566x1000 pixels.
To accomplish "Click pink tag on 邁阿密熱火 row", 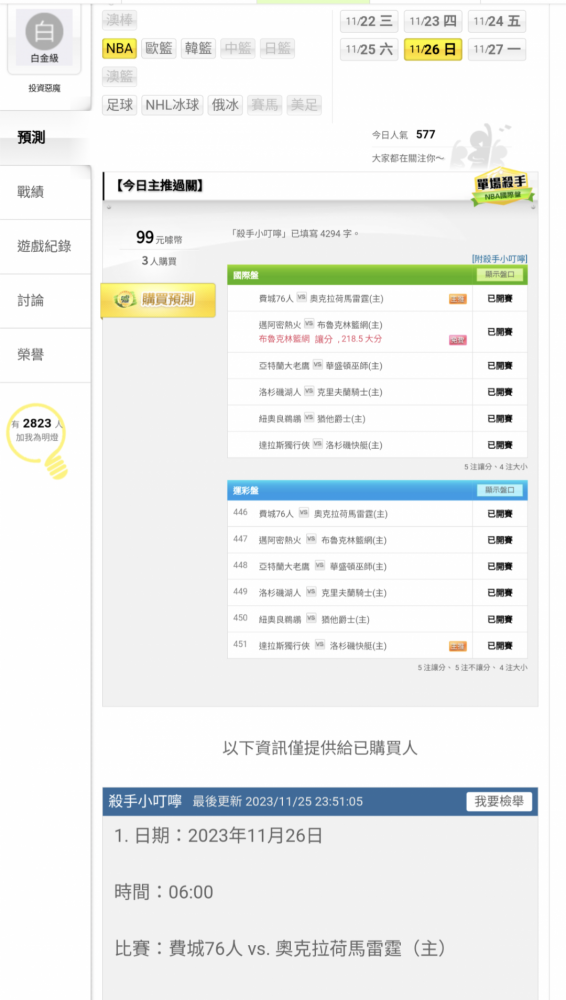I will click(458, 340).
